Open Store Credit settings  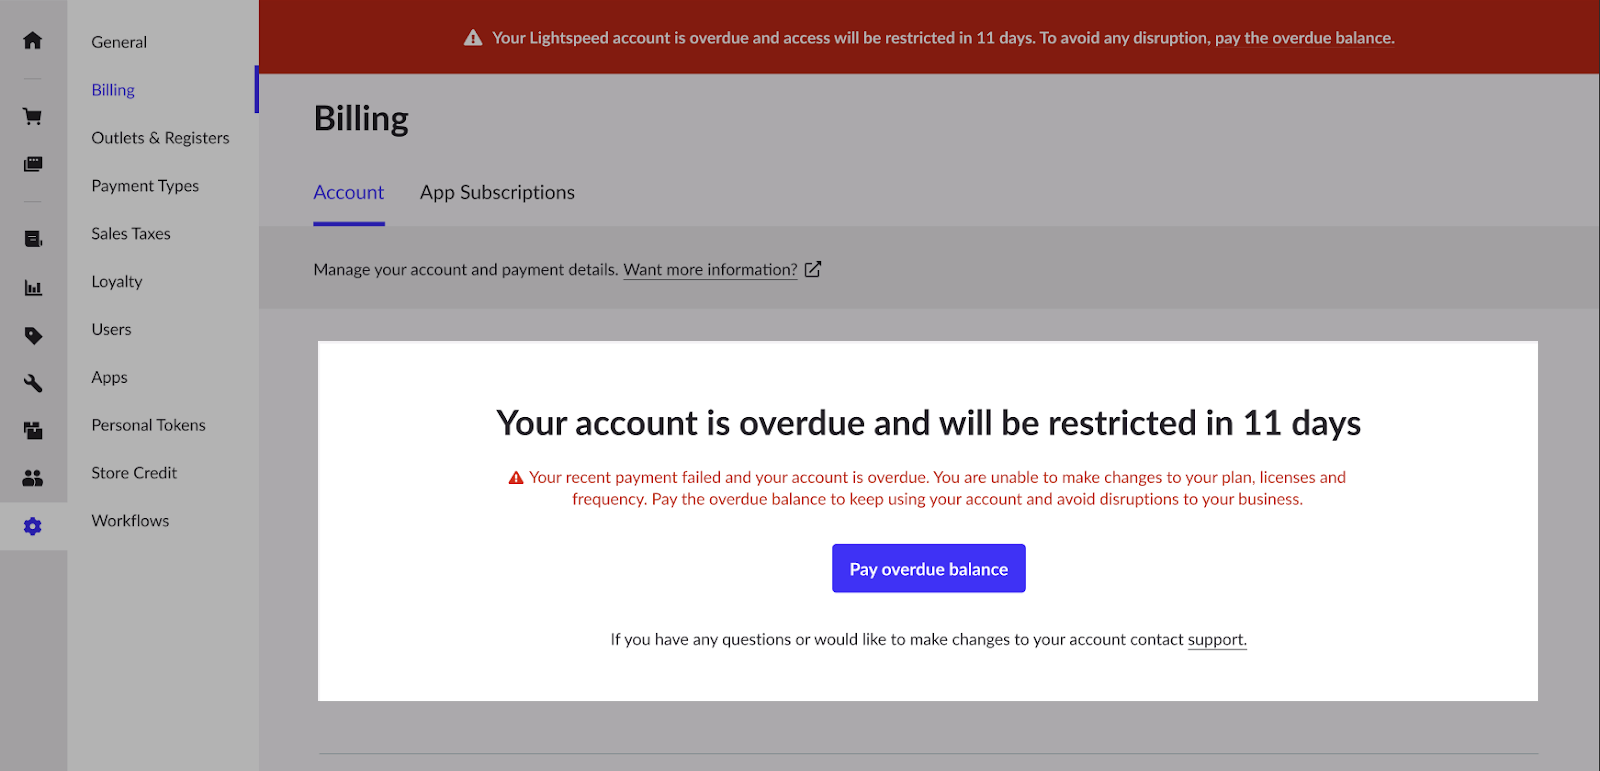pos(134,473)
